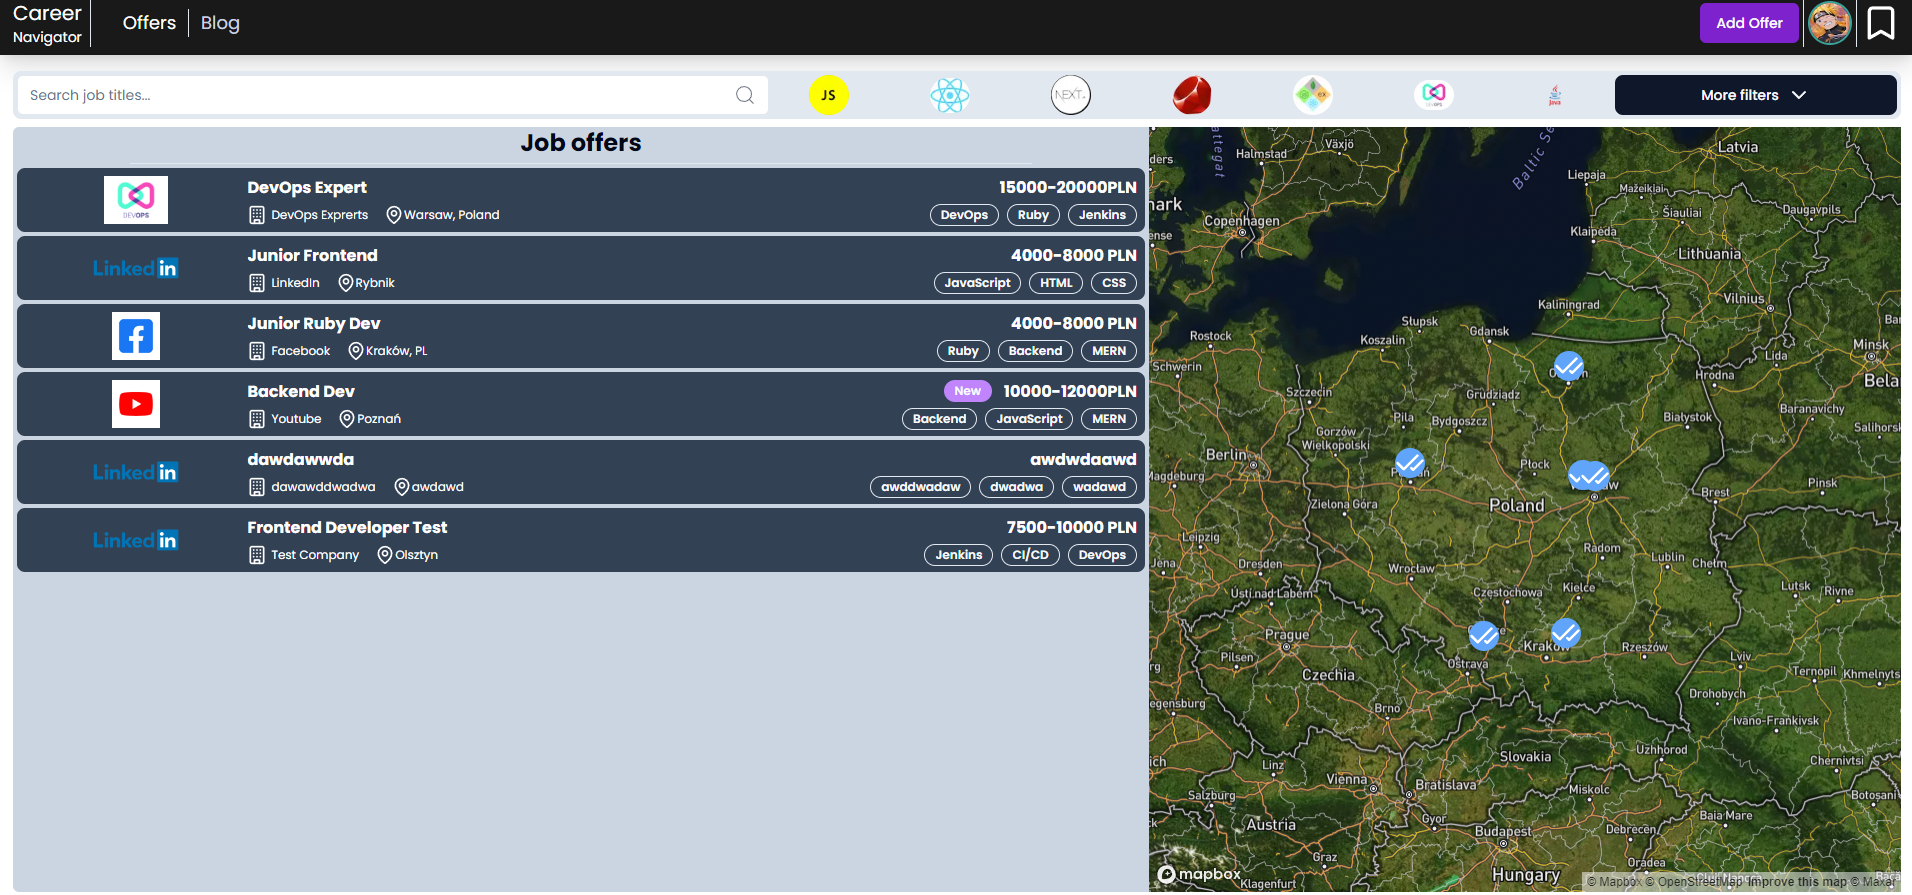
Task: Click LinkedIn logo on Frontend Developer Test
Action: point(135,540)
